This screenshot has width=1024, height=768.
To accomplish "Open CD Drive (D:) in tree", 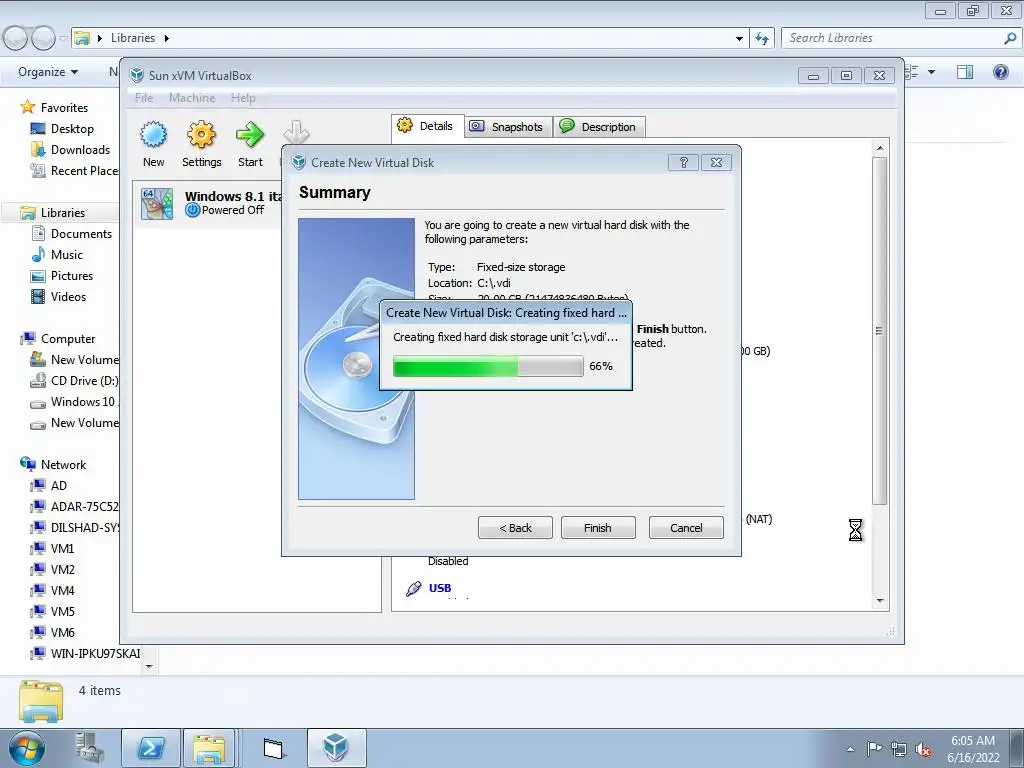I will point(84,381).
